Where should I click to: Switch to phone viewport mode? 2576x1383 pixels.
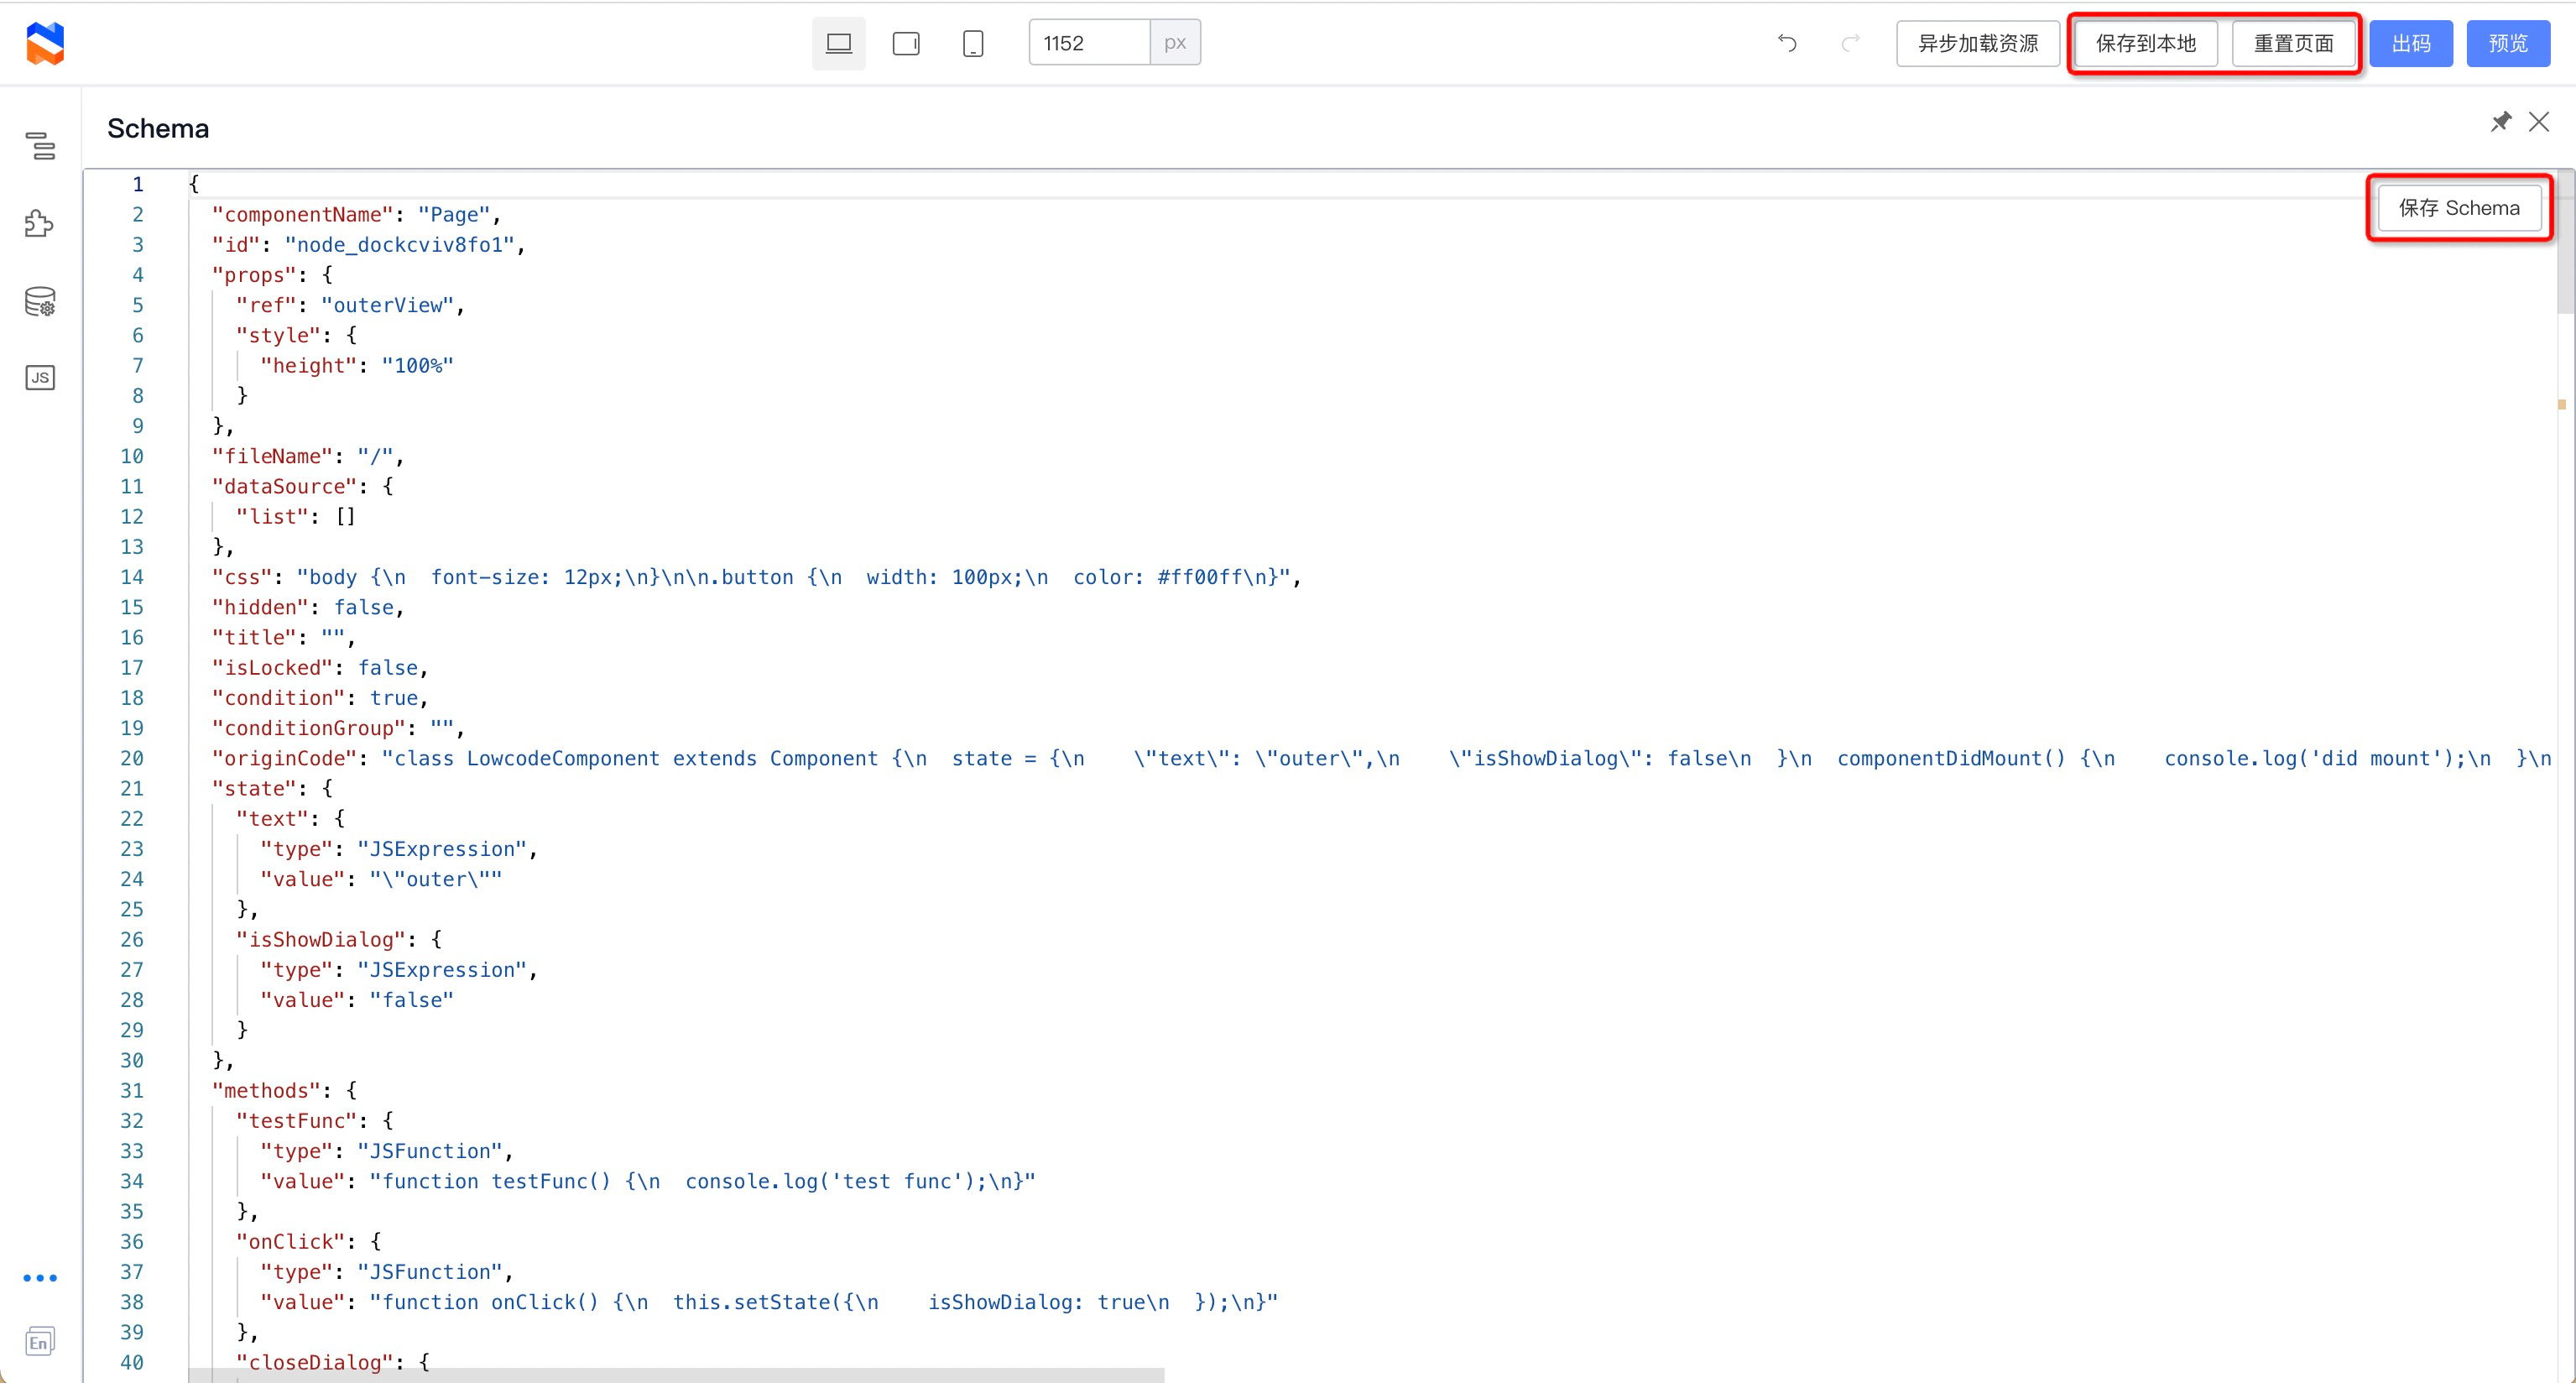[x=973, y=43]
